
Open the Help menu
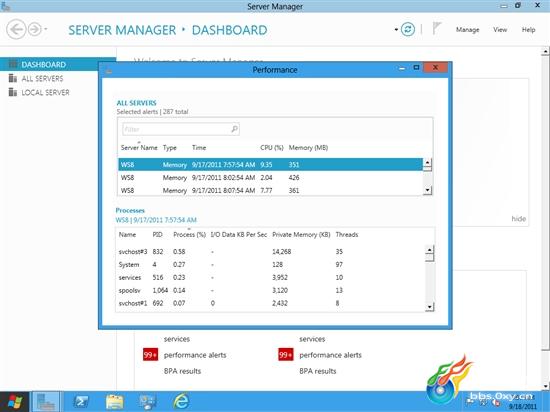click(528, 30)
